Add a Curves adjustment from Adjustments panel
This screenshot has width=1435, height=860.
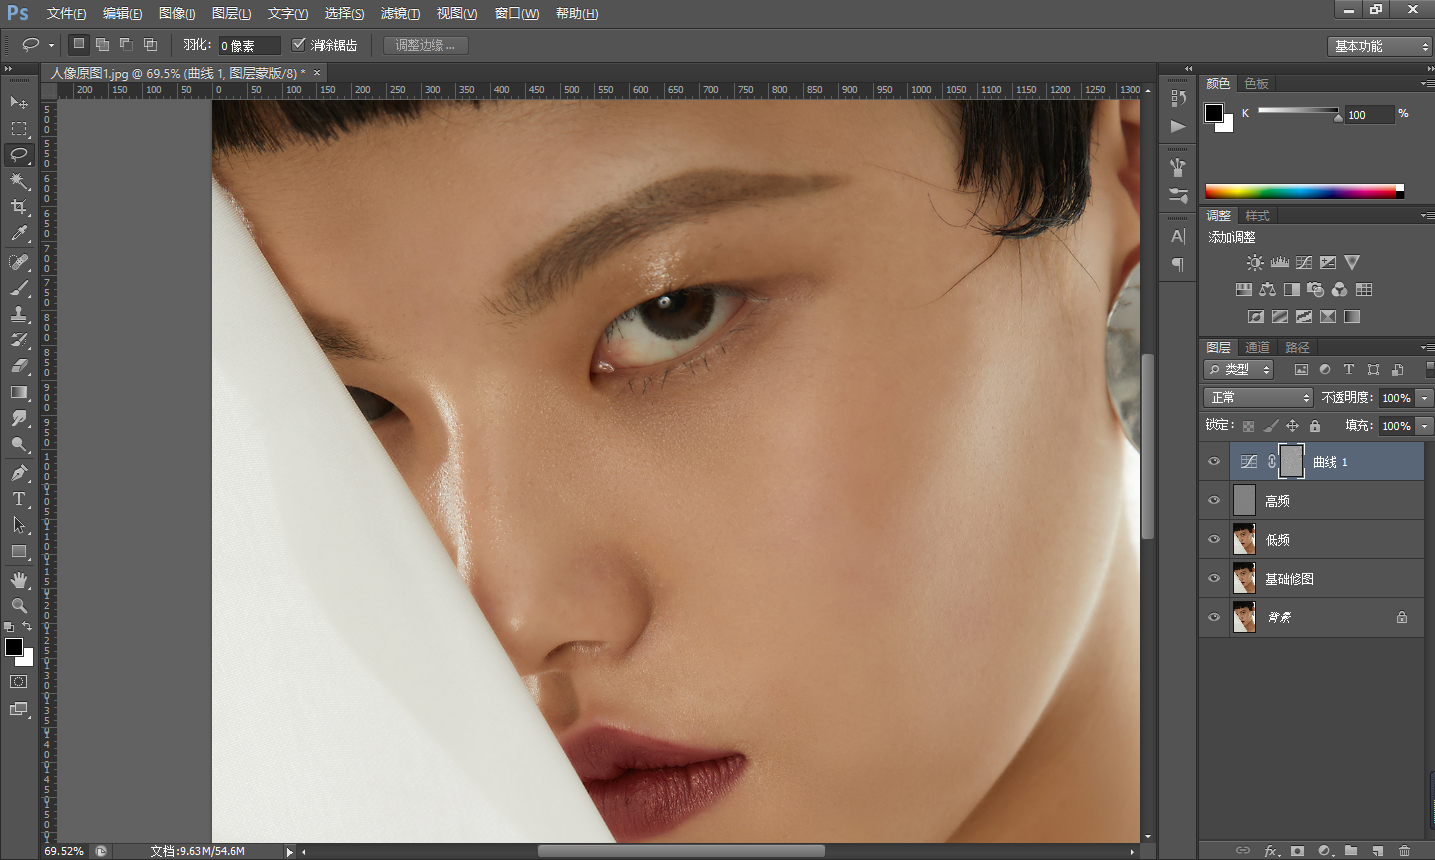pyautogui.click(x=1304, y=263)
